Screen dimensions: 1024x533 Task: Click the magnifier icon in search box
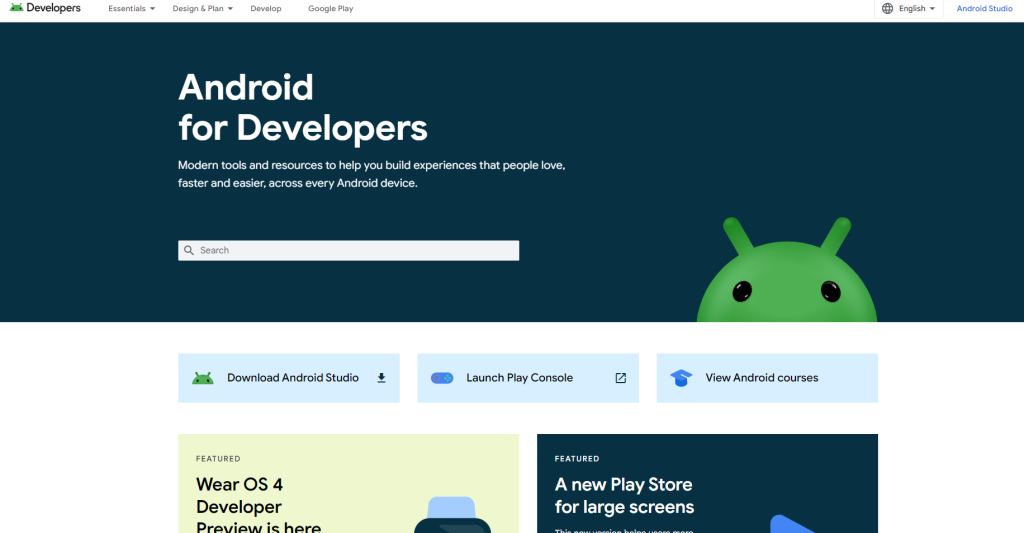[189, 250]
